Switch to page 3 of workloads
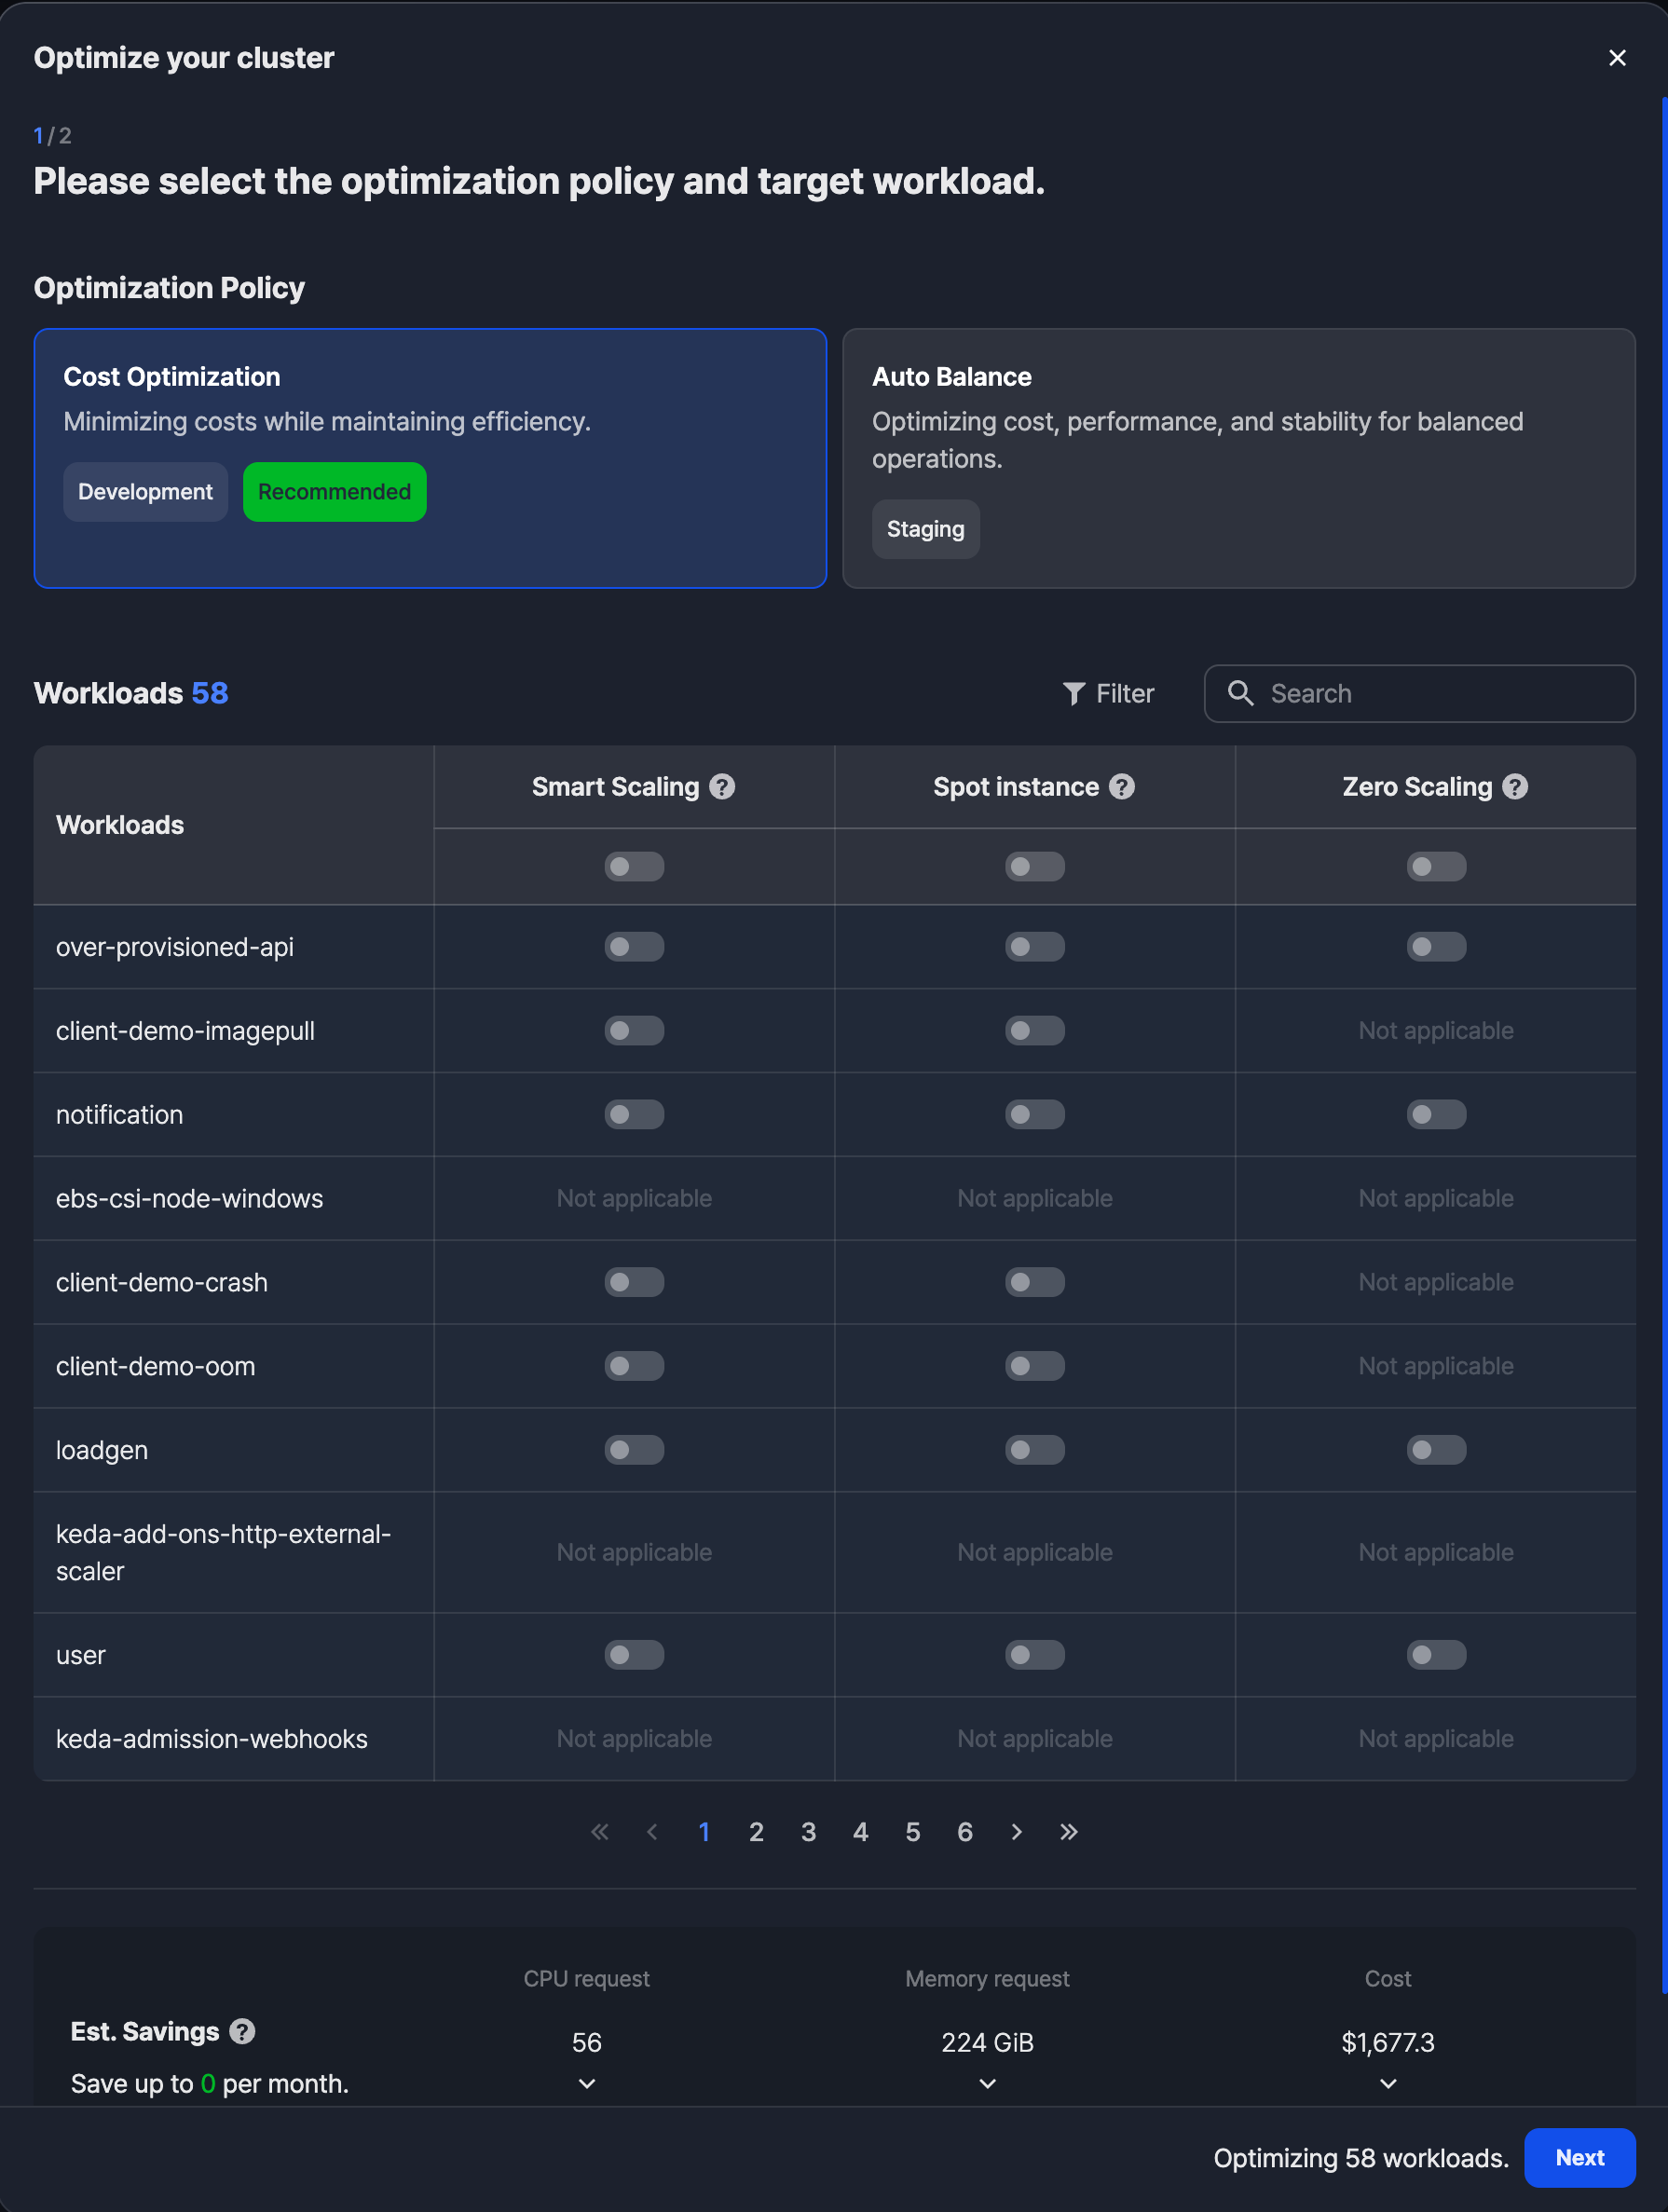1668x2212 pixels. [808, 1832]
